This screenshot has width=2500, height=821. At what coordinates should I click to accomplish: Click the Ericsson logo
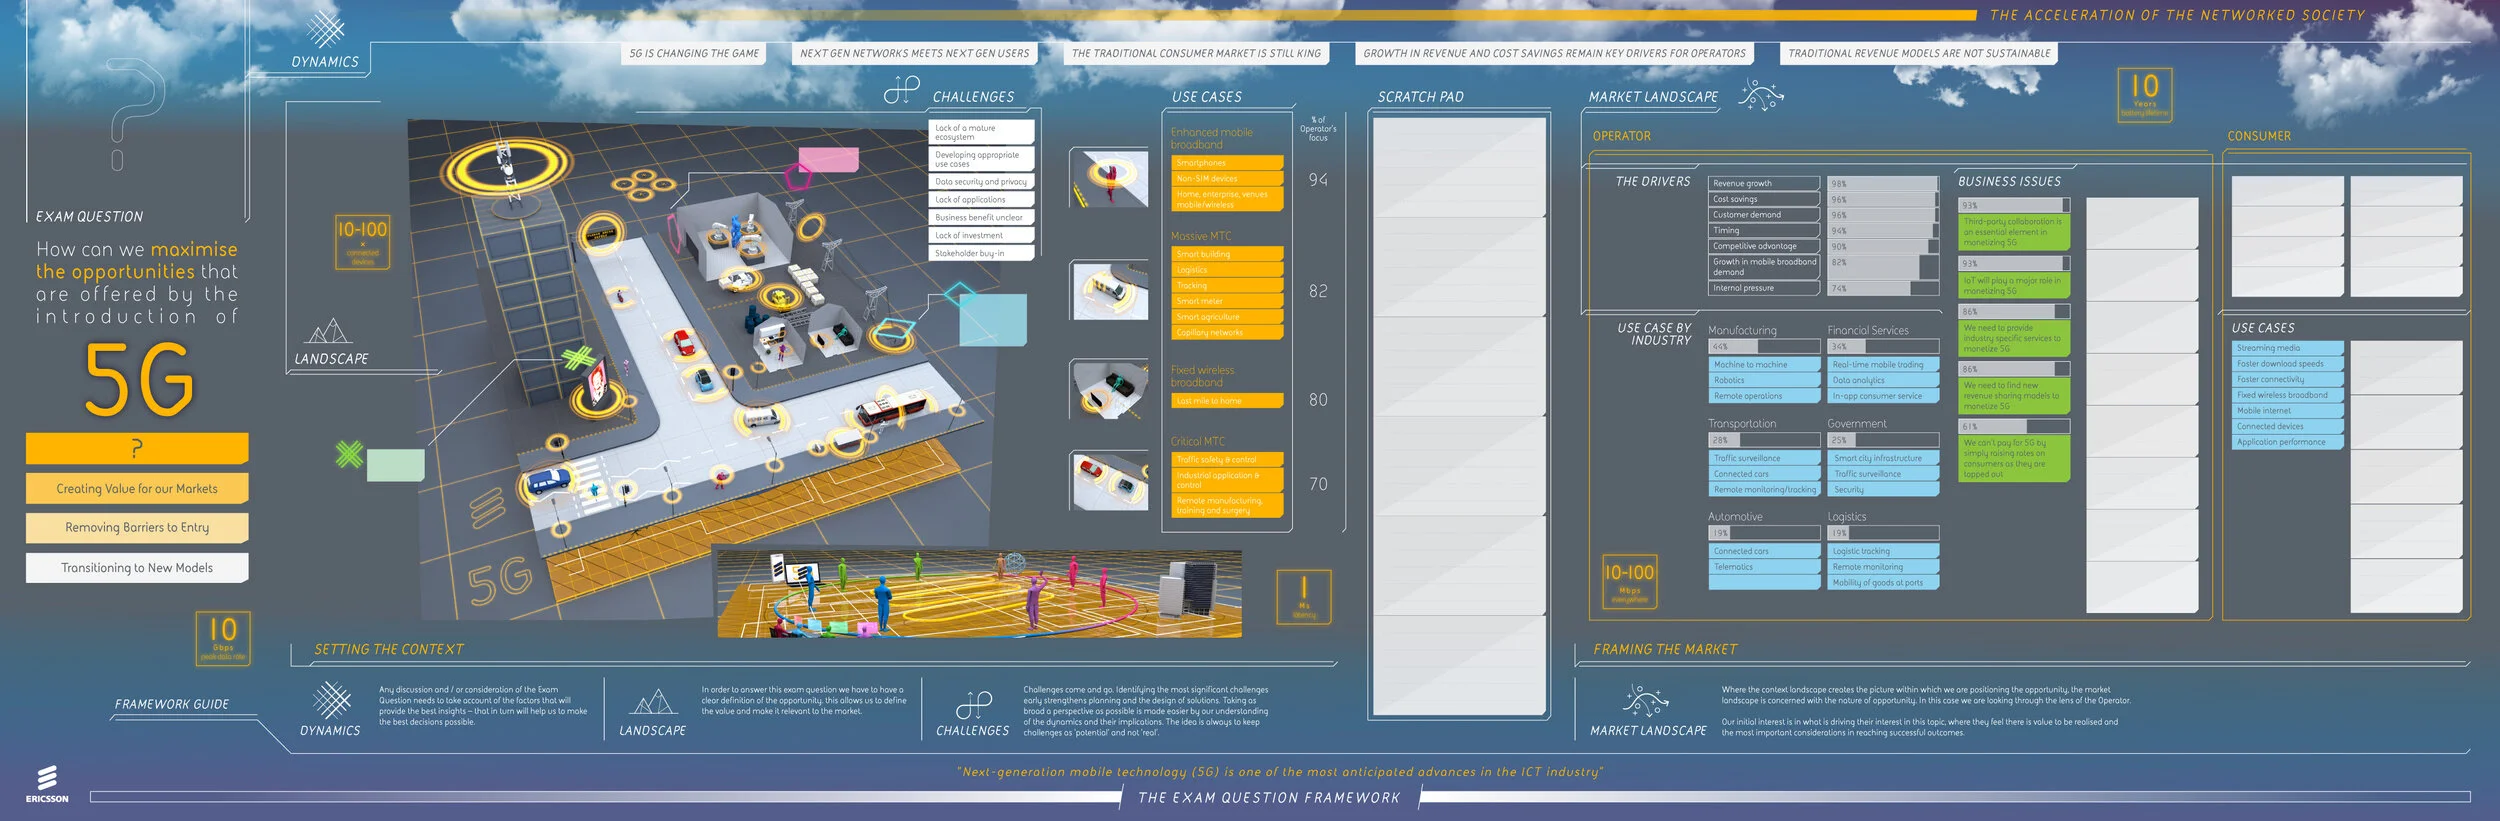(47, 784)
